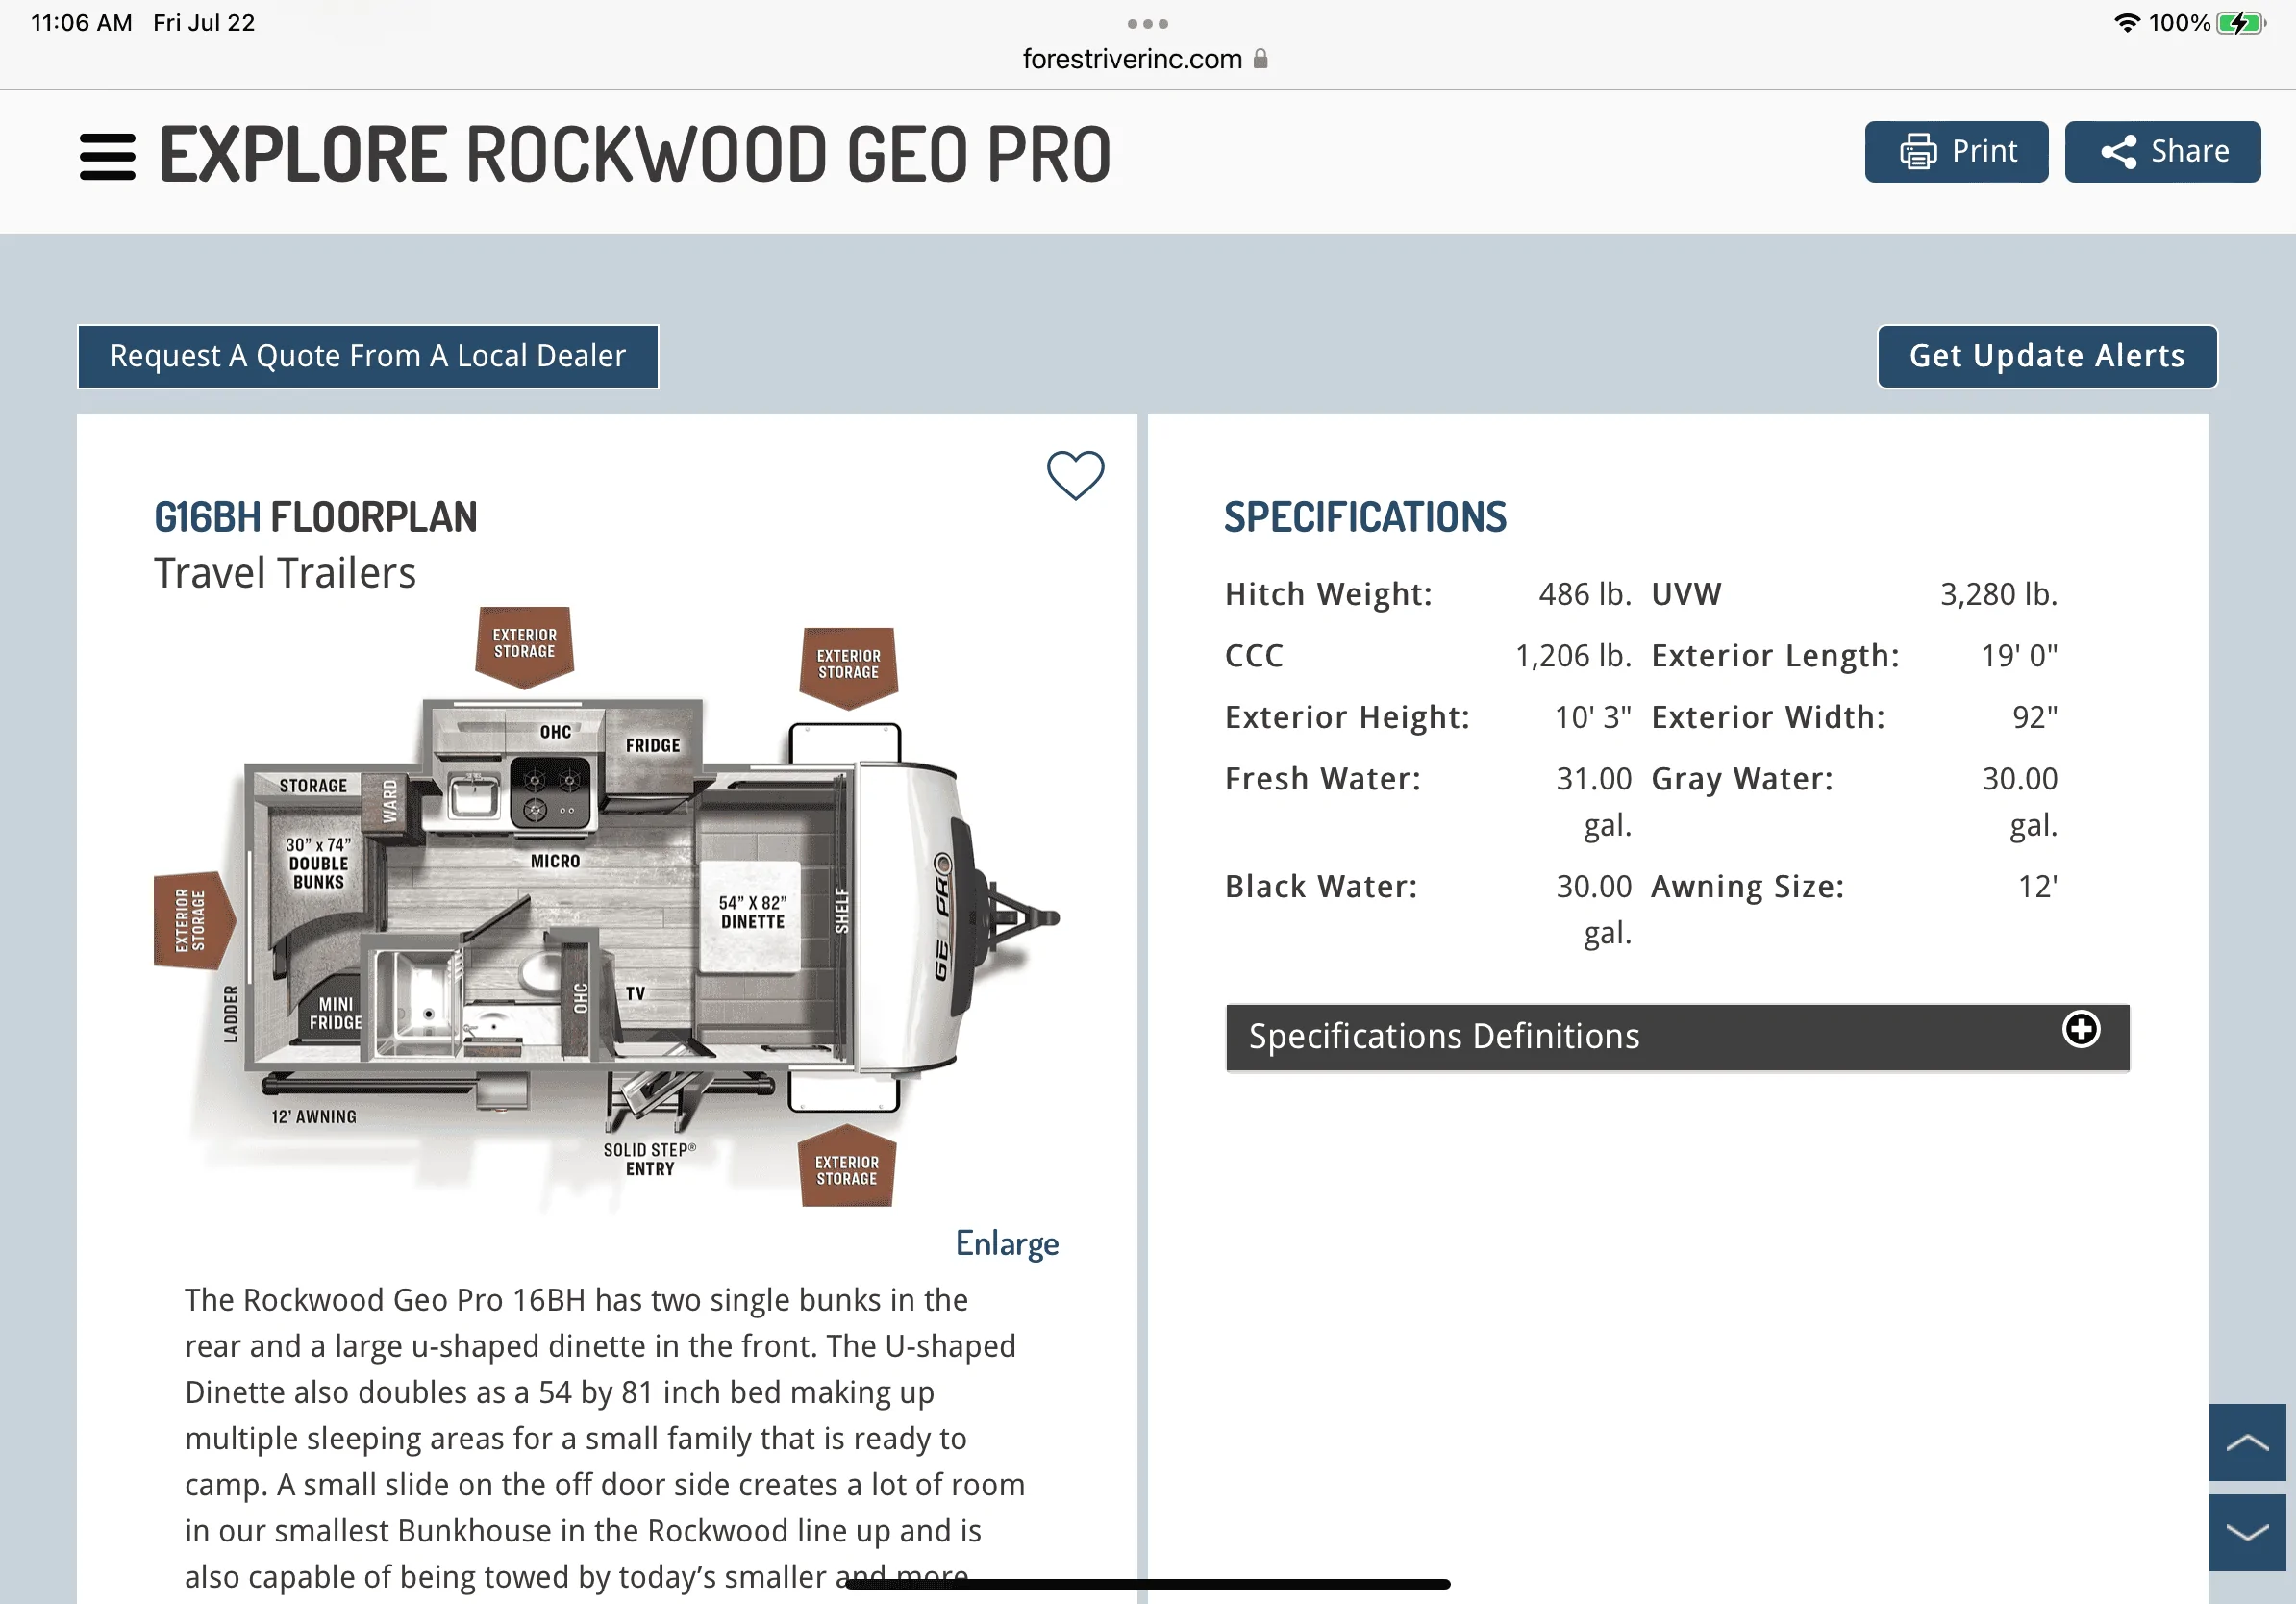Open the hamburger navigation menu
The height and width of the screenshot is (1604, 2296).
107,157
